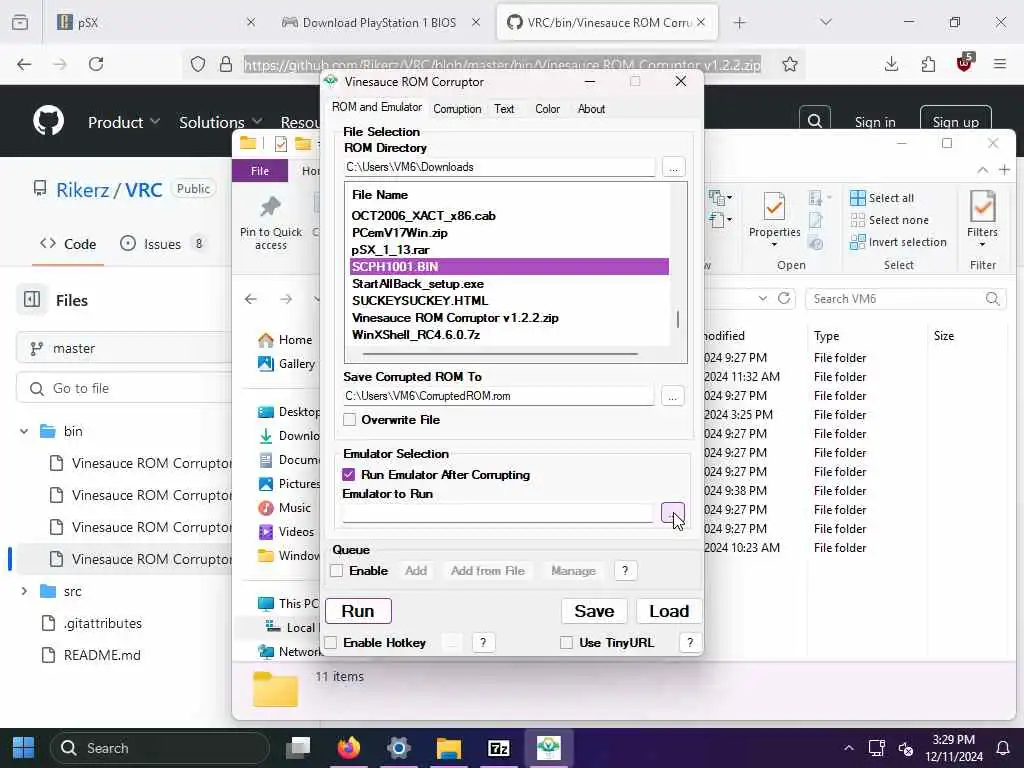Switch to the Corruption tab

pos(457,109)
